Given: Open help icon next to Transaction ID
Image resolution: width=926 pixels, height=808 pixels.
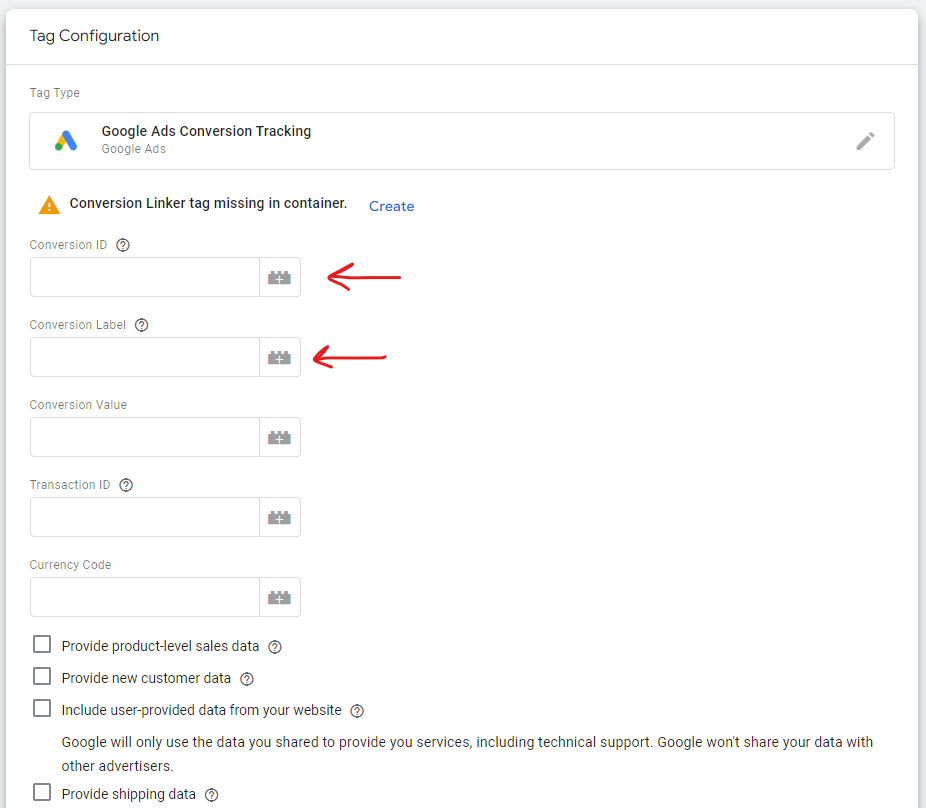Looking at the screenshot, I should point(126,485).
